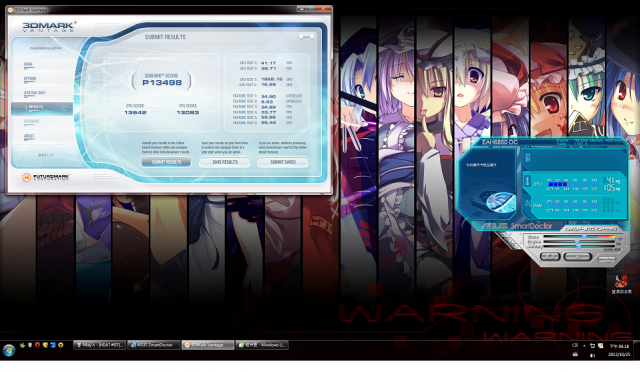Switch to the HEAT taskbar window button
The image size is (640, 372).
pos(99,345)
